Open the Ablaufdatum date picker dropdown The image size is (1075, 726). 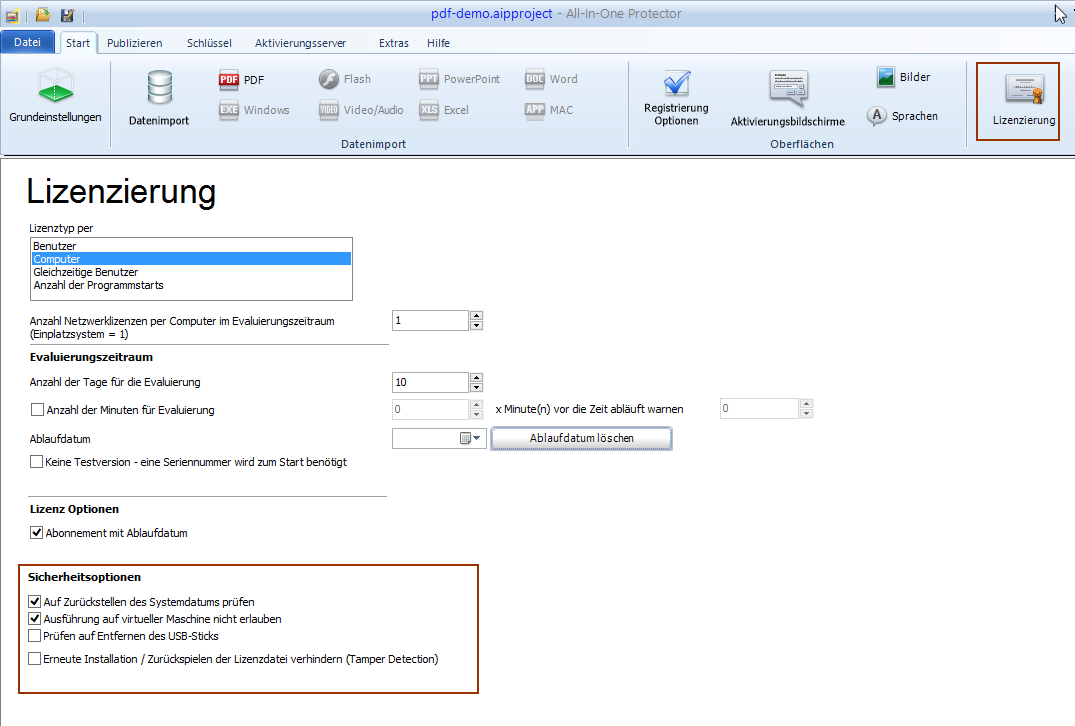(x=477, y=438)
